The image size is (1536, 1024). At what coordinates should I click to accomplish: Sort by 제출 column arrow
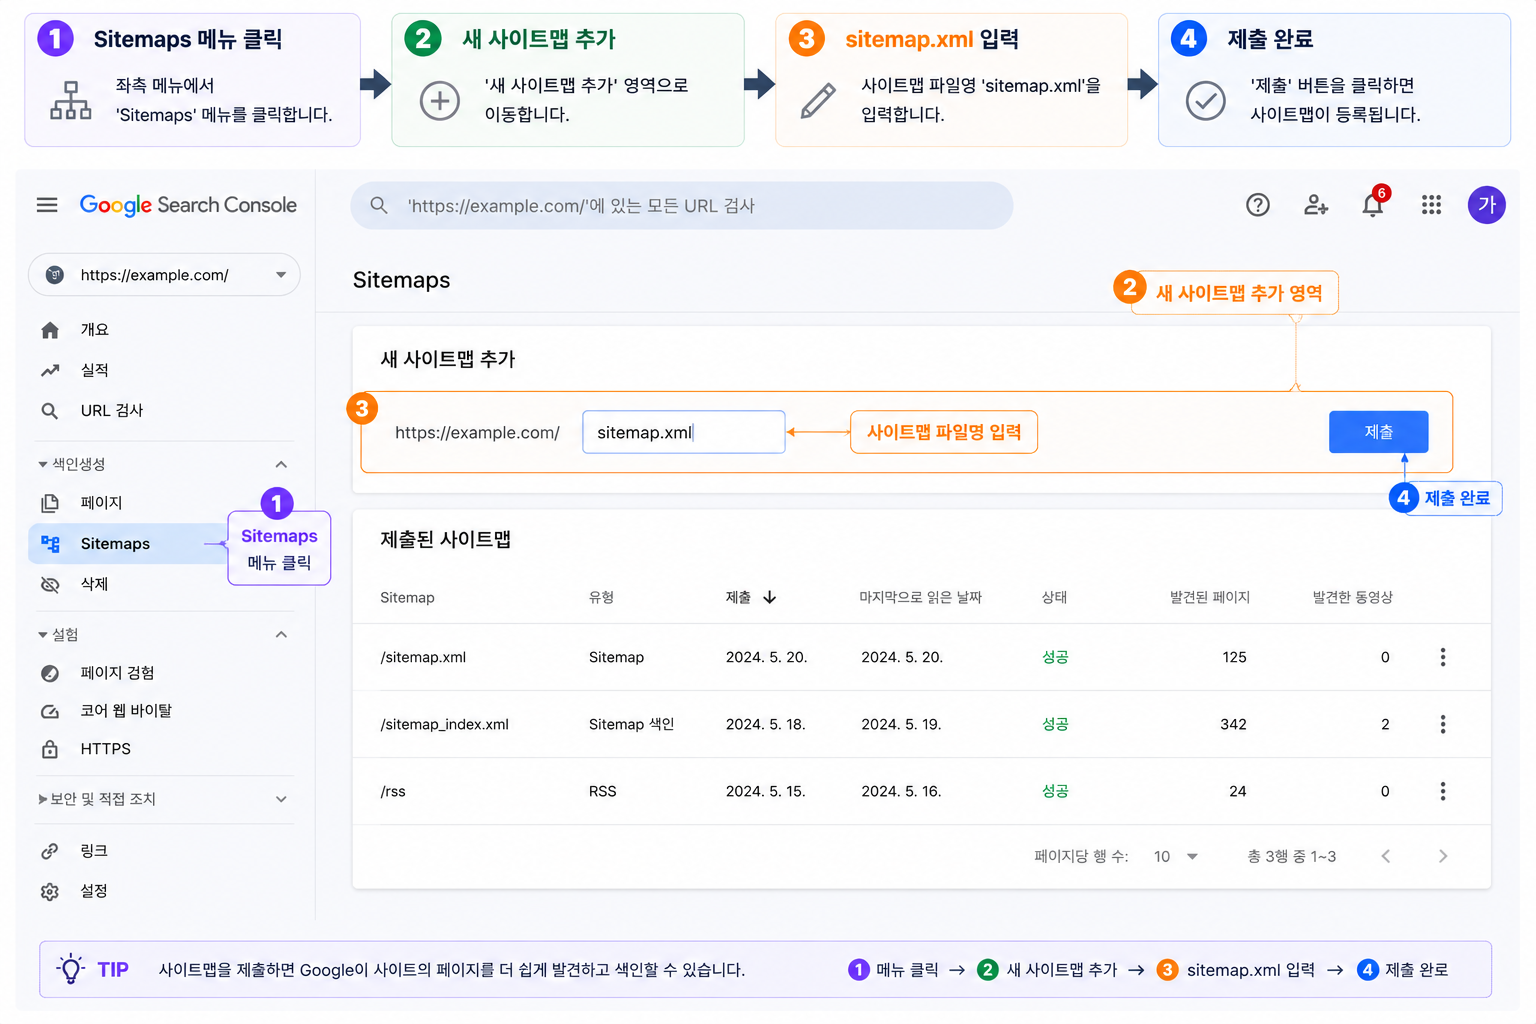point(769,597)
